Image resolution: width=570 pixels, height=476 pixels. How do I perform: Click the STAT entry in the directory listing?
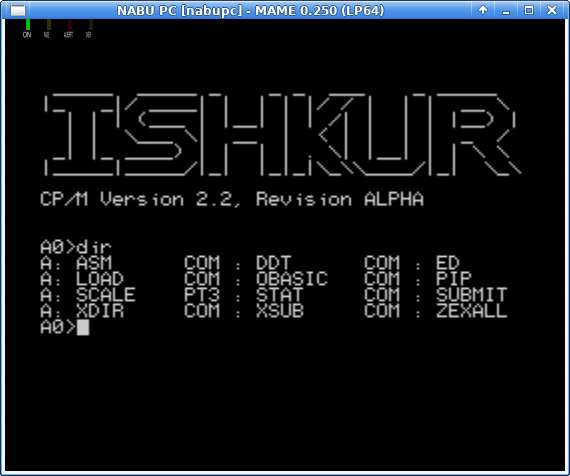click(280, 295)
